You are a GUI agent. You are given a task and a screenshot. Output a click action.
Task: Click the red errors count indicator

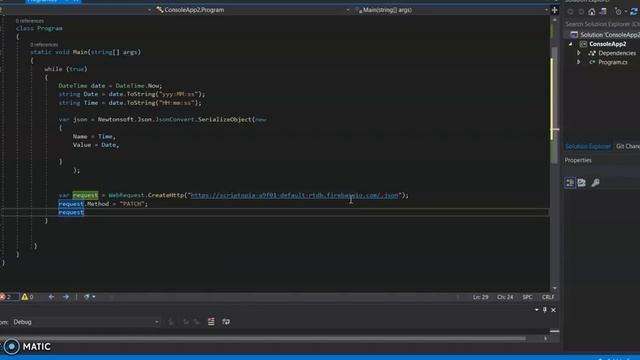pyautogui.click(x=6, y=297)
